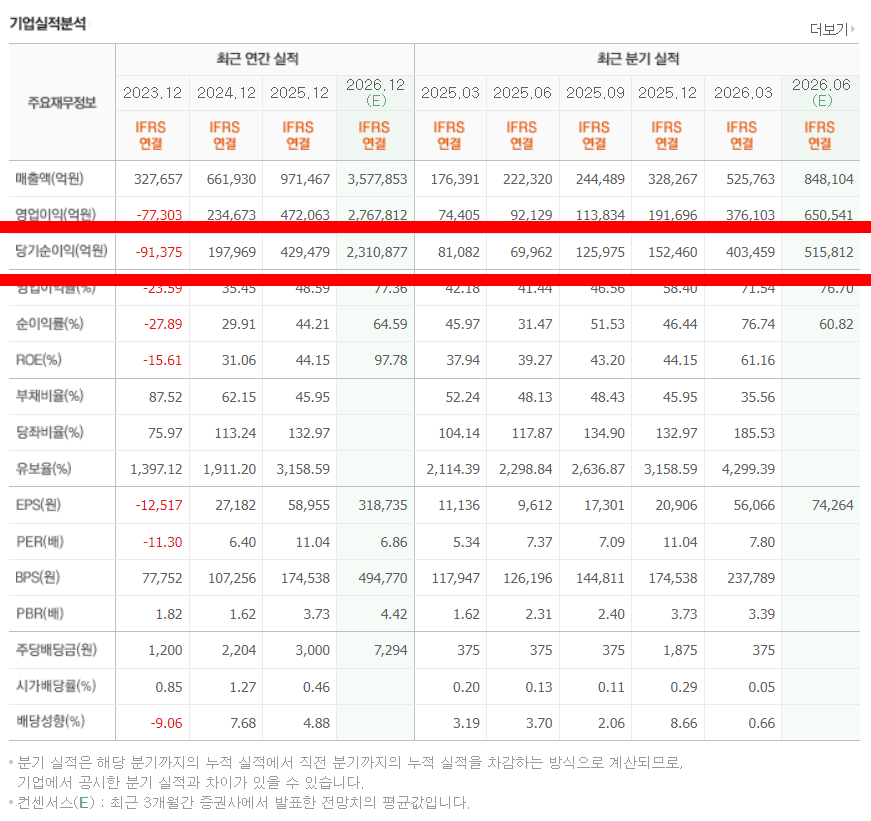Click the 최근 분기 실적 header
871x821 pixels.
[638, 58]
